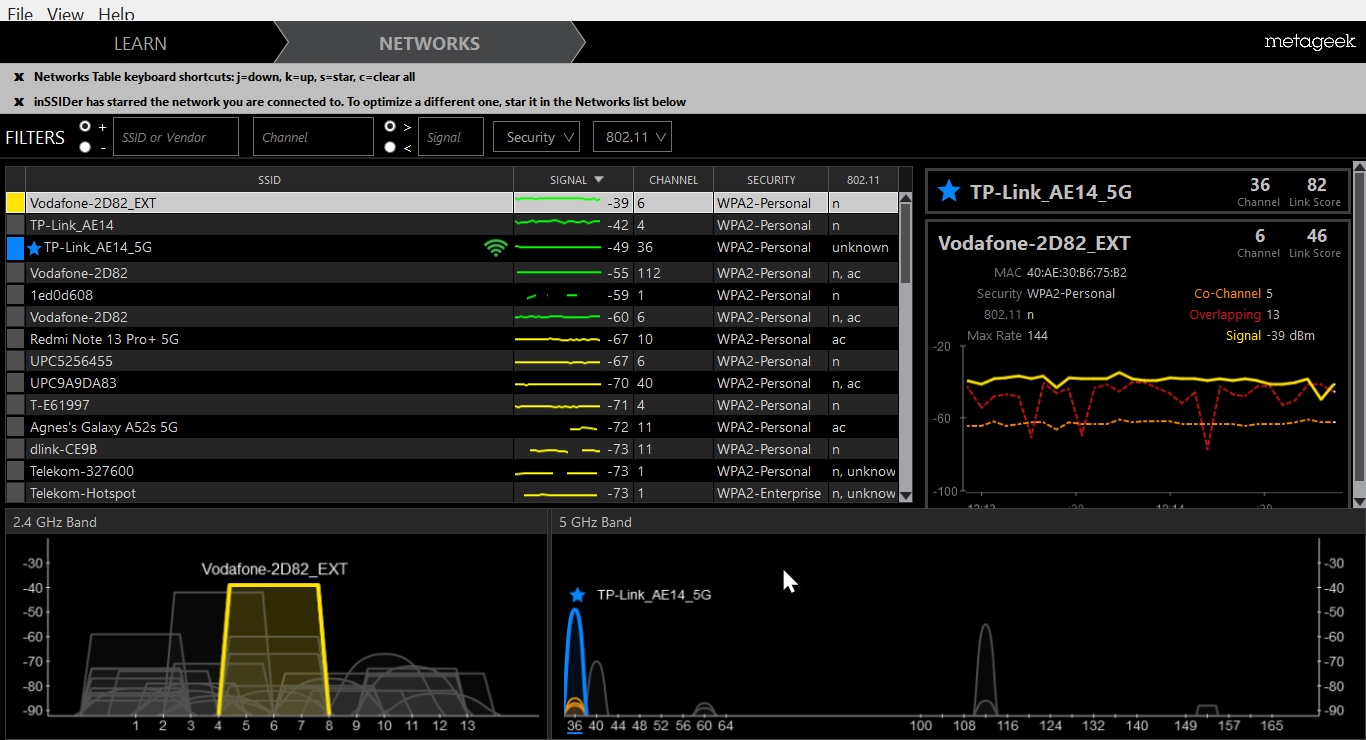Select the less-than signal filter radio
Screen dimensions: 1366x740
click(390, 147)
